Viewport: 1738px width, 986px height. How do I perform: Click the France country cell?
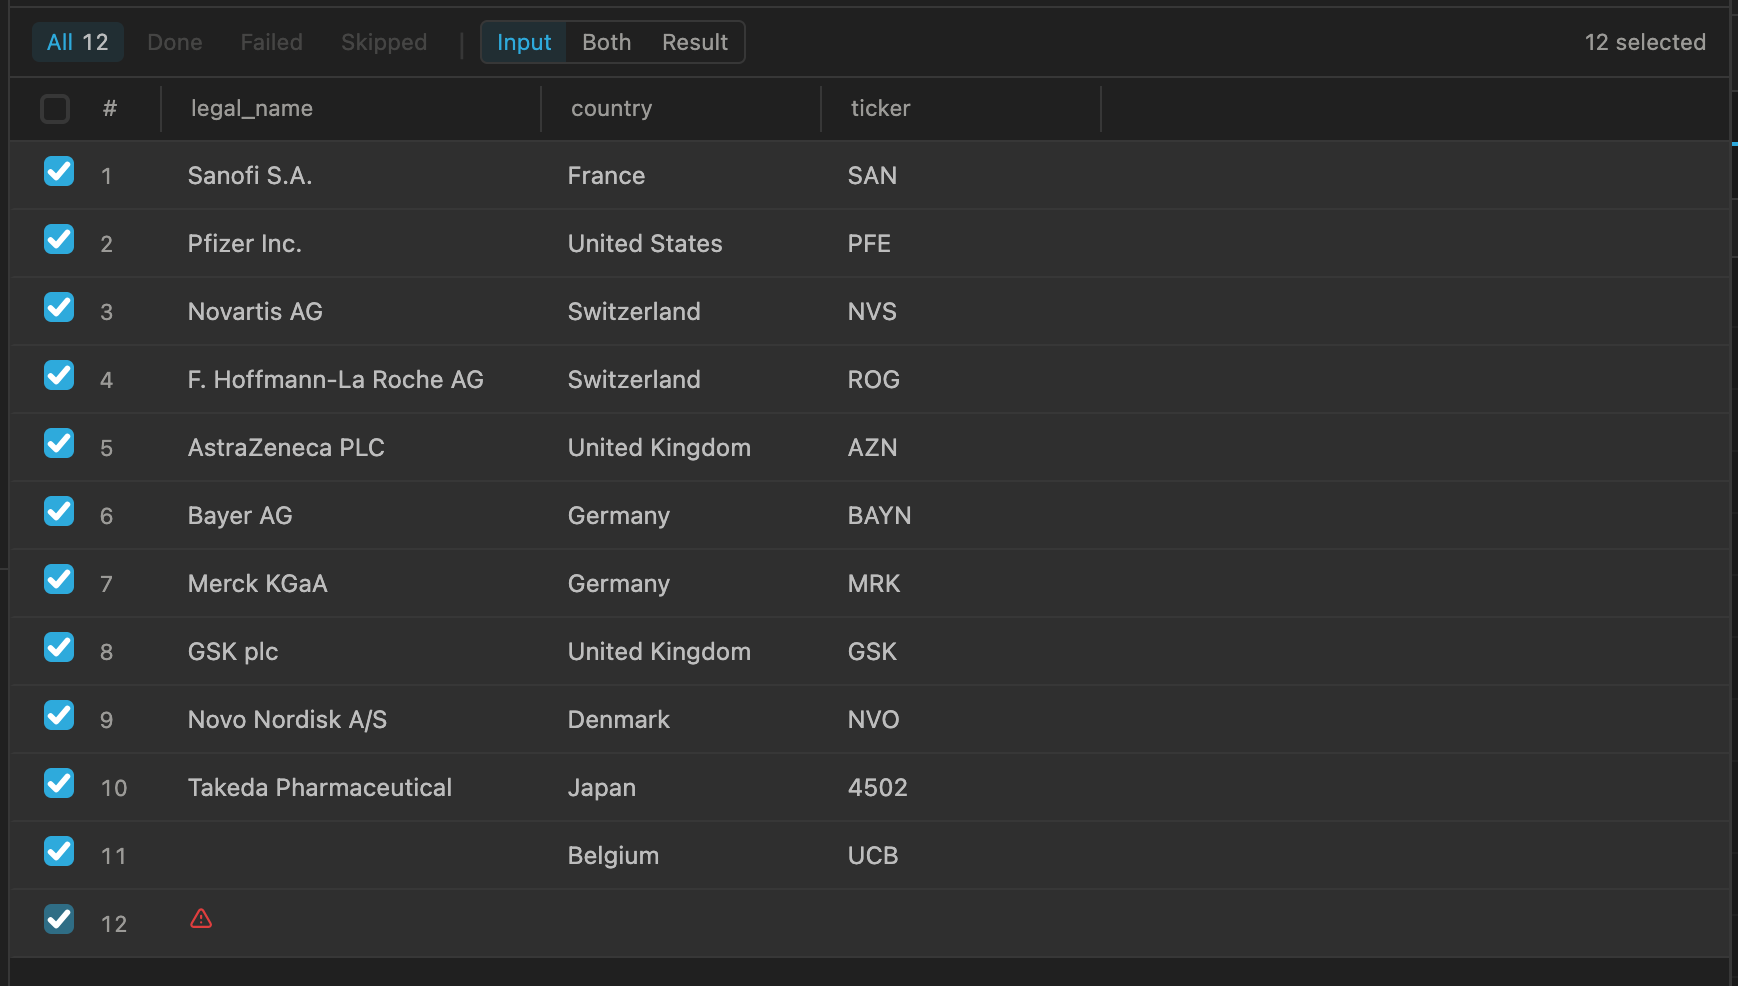(606, 176)
